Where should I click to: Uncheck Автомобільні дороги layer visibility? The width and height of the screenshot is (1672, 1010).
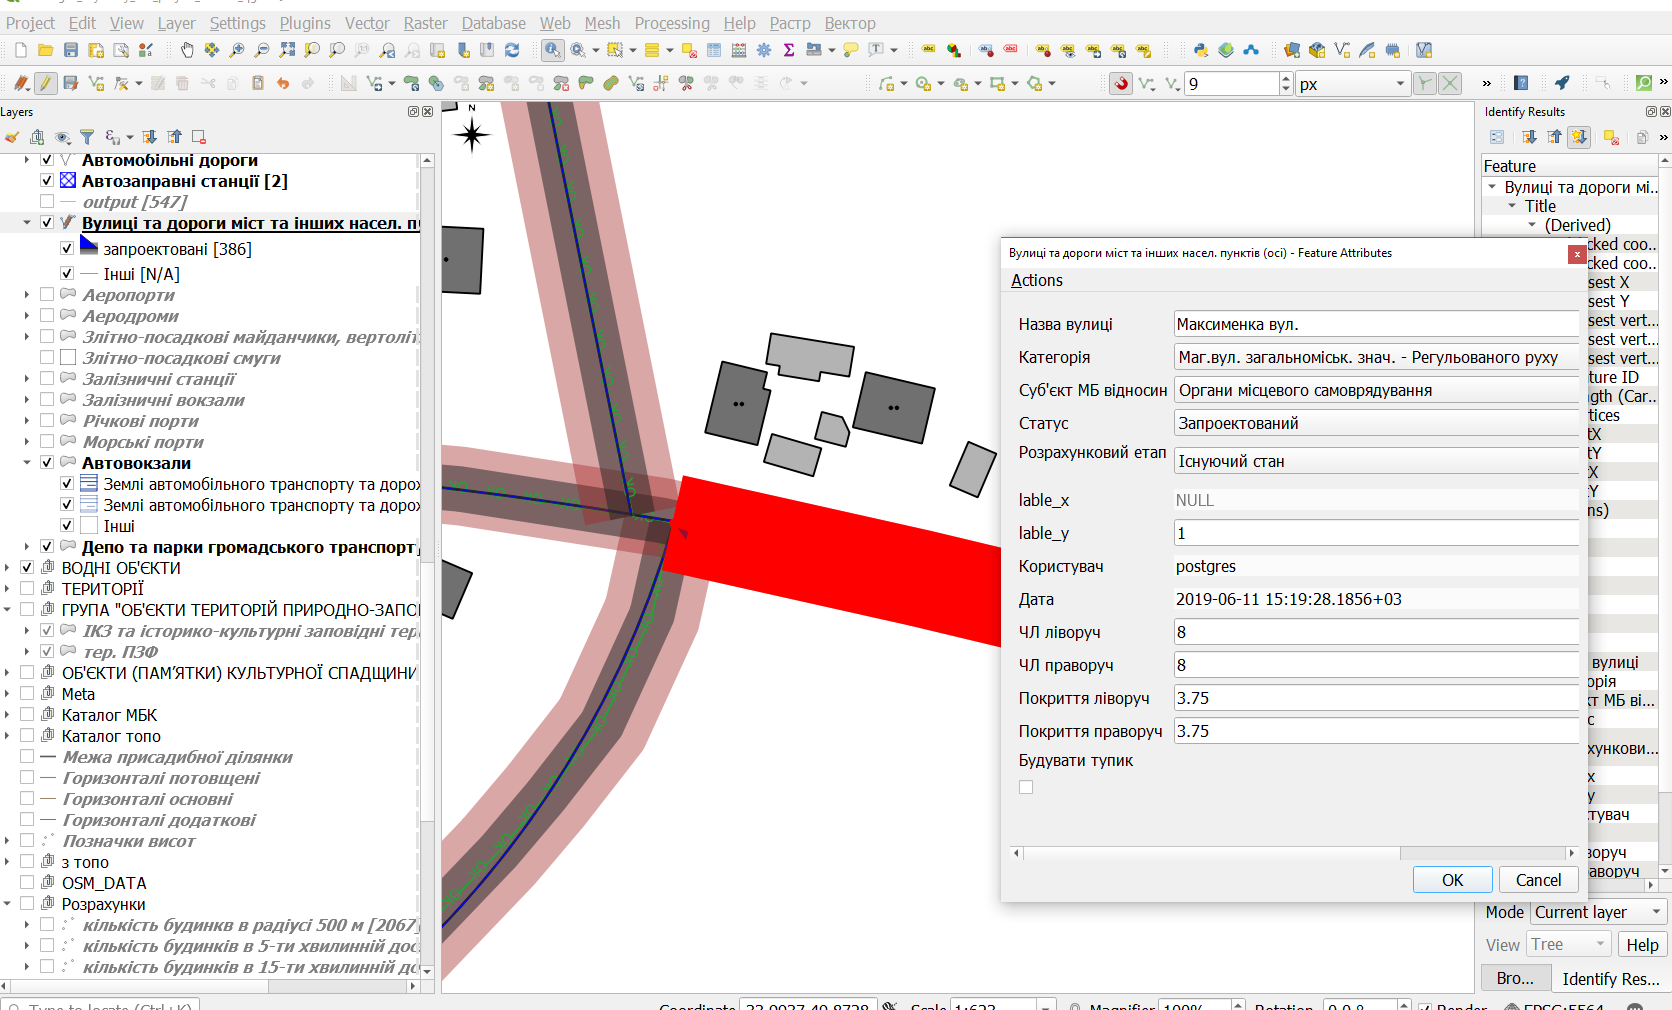coord(47,160)
